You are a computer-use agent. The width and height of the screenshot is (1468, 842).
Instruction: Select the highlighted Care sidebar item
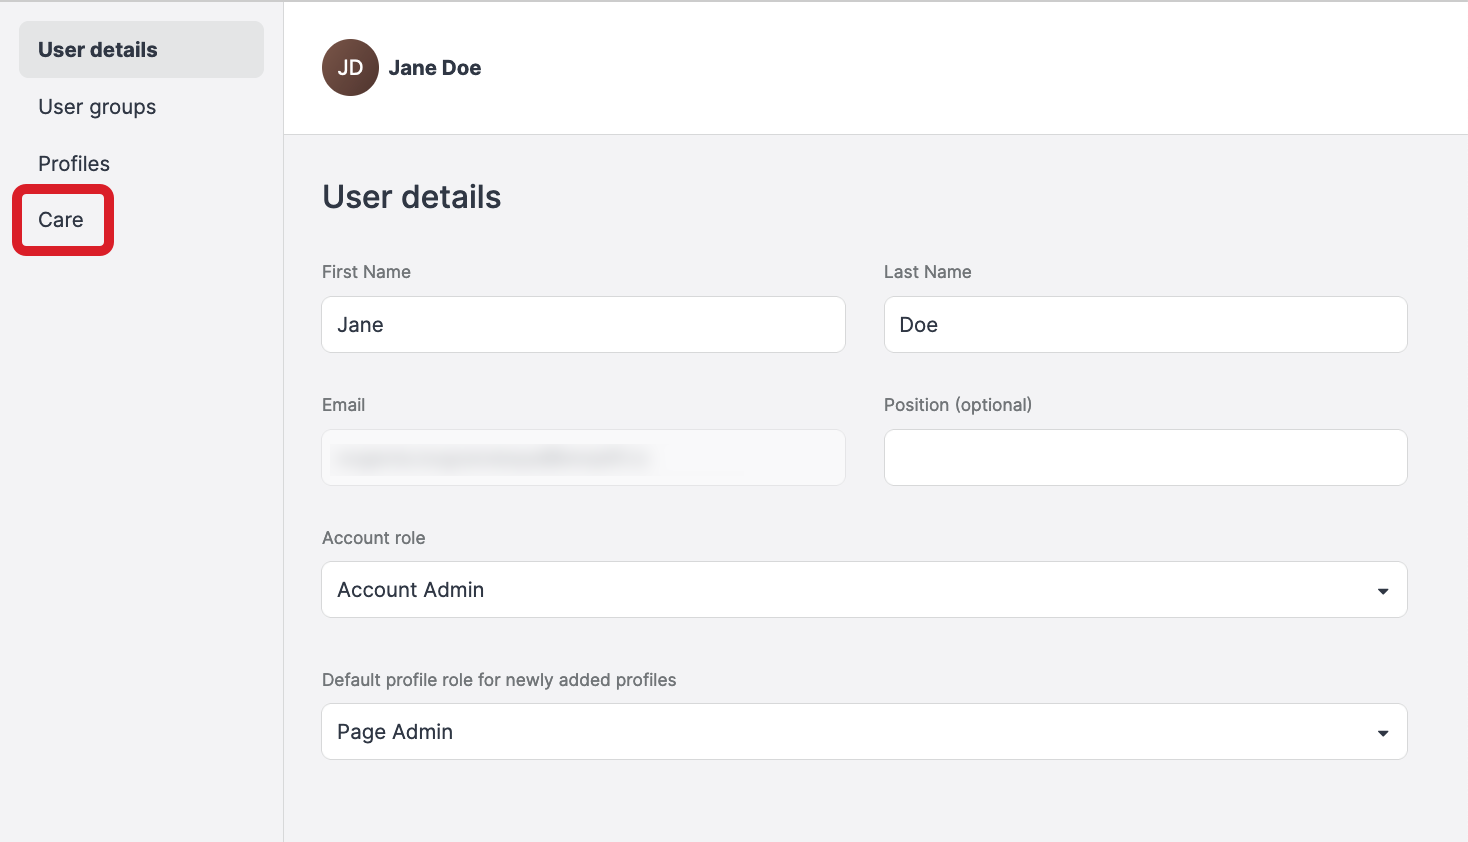61,220
